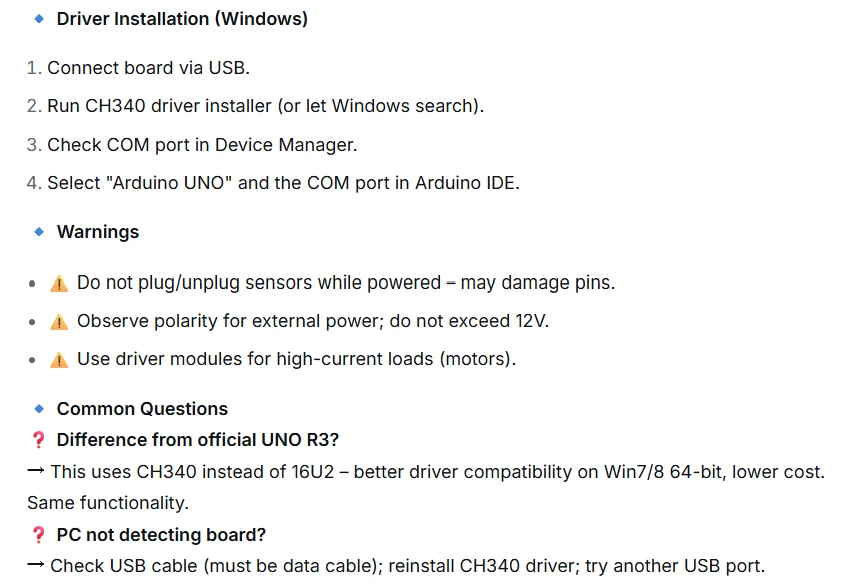The height and width of the screenshot is (587, 852).
Task: Click step 'Check COM port in Device Manager'
Action: [x=202, y=145]
